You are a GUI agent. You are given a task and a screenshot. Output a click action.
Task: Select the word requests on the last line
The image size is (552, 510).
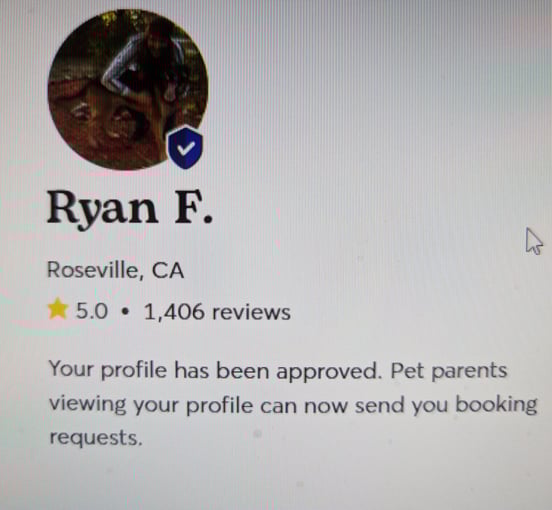pyautogui.click(x=96, y=437)
